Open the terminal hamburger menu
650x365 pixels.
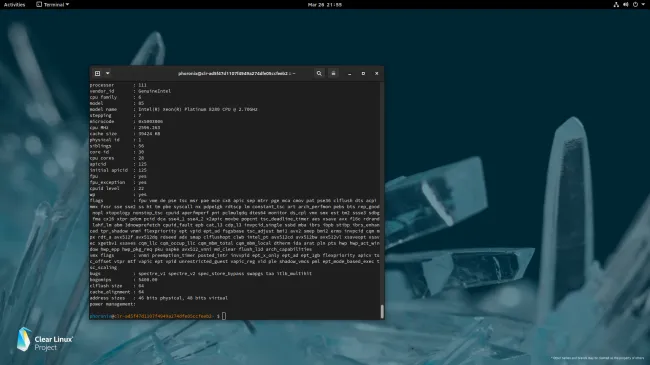click(333, 73)
